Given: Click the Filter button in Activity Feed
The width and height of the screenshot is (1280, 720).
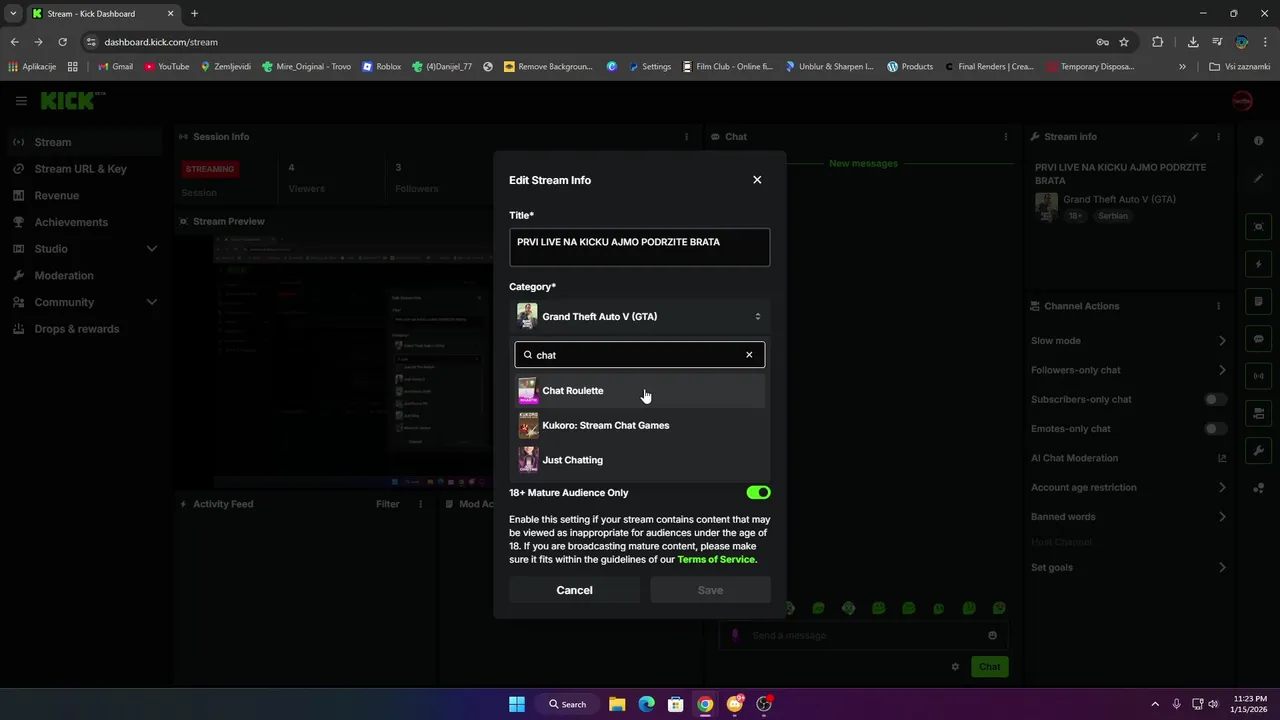Looking at the screenshot, I should [387, 505].
